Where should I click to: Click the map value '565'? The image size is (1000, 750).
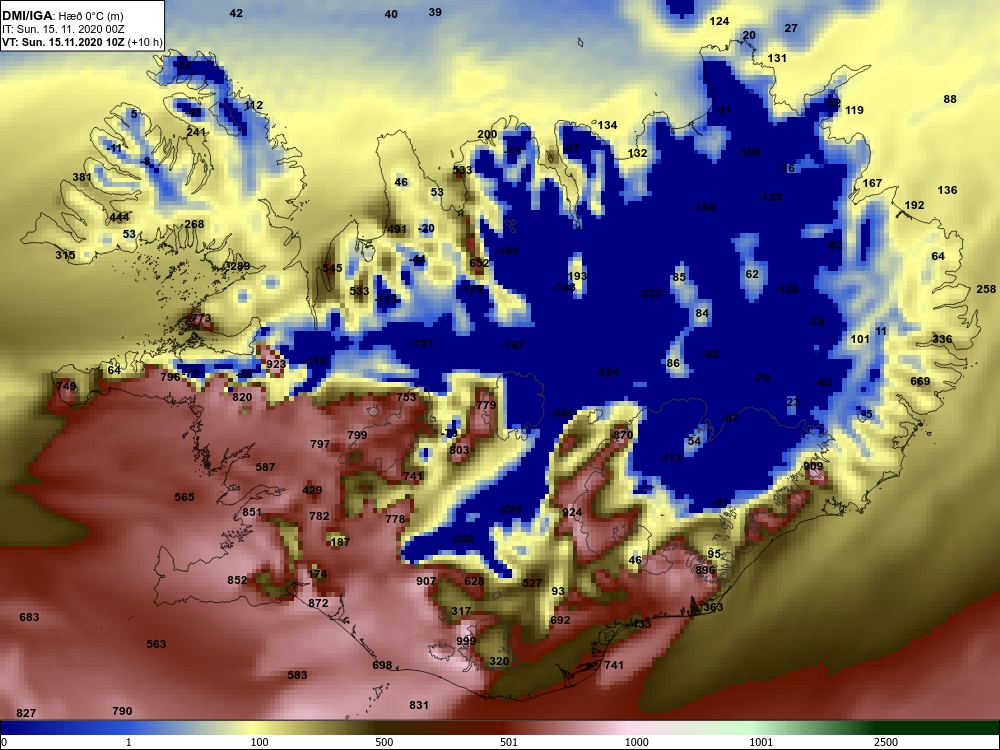point(184,497)
